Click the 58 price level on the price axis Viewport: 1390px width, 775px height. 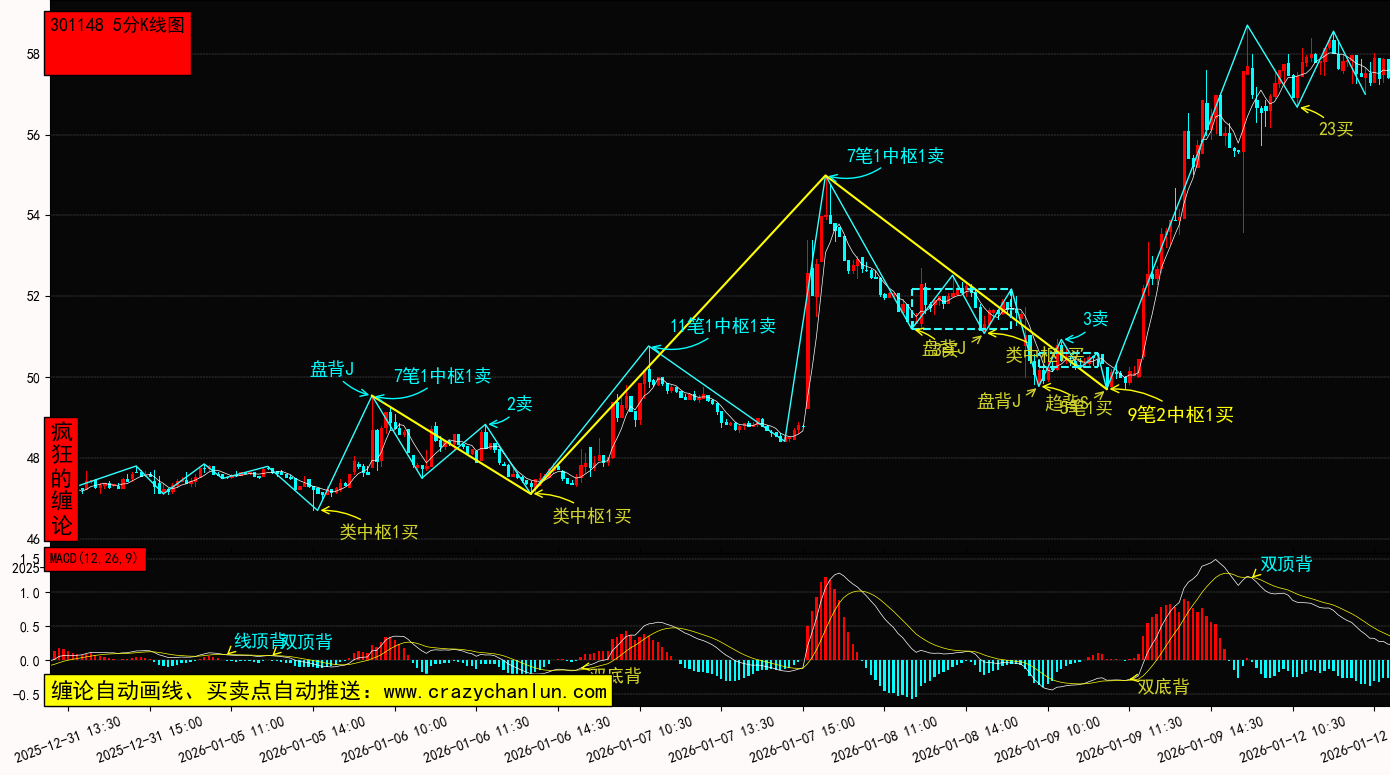tap(30, 54)
